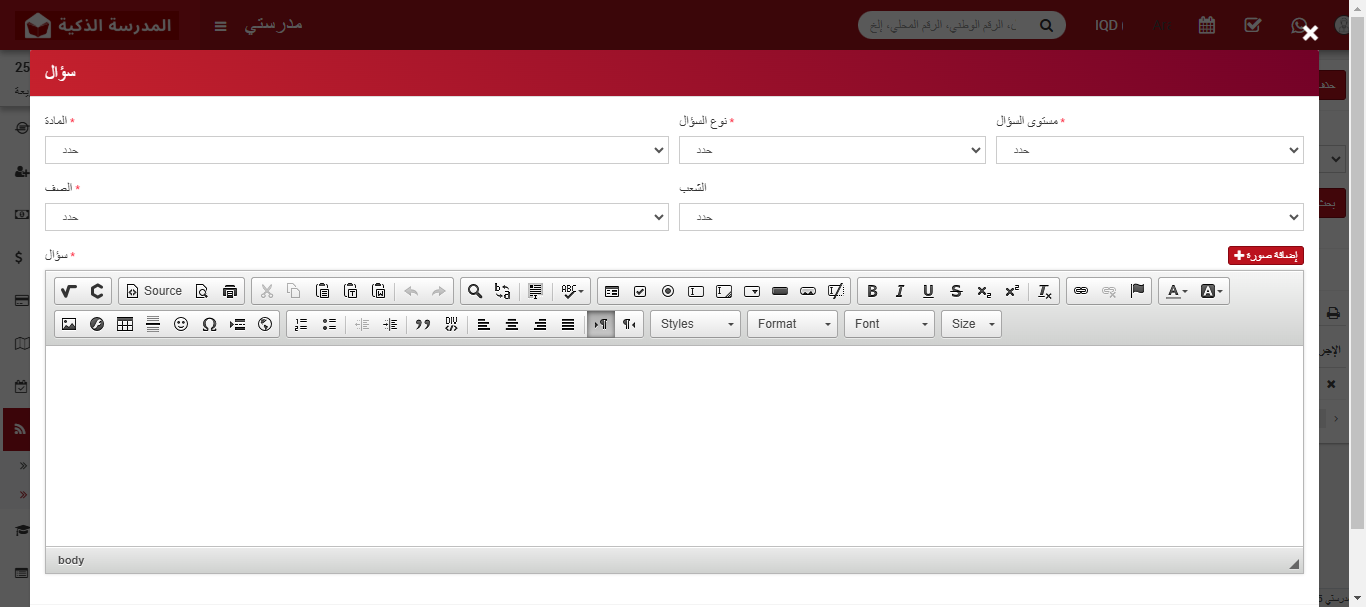Click inside the question editor text area
Viewport: 1366px width, 607px height.
click(x=674, y=445)
